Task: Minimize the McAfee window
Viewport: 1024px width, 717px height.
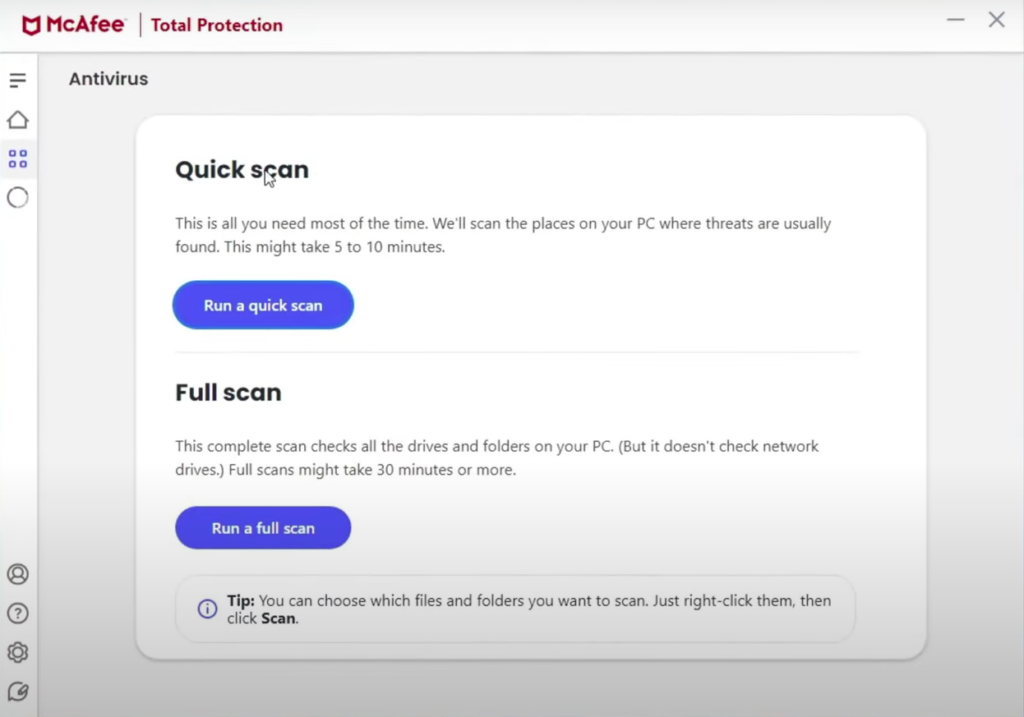Action: pyautogui.click(x=956, y=20)
